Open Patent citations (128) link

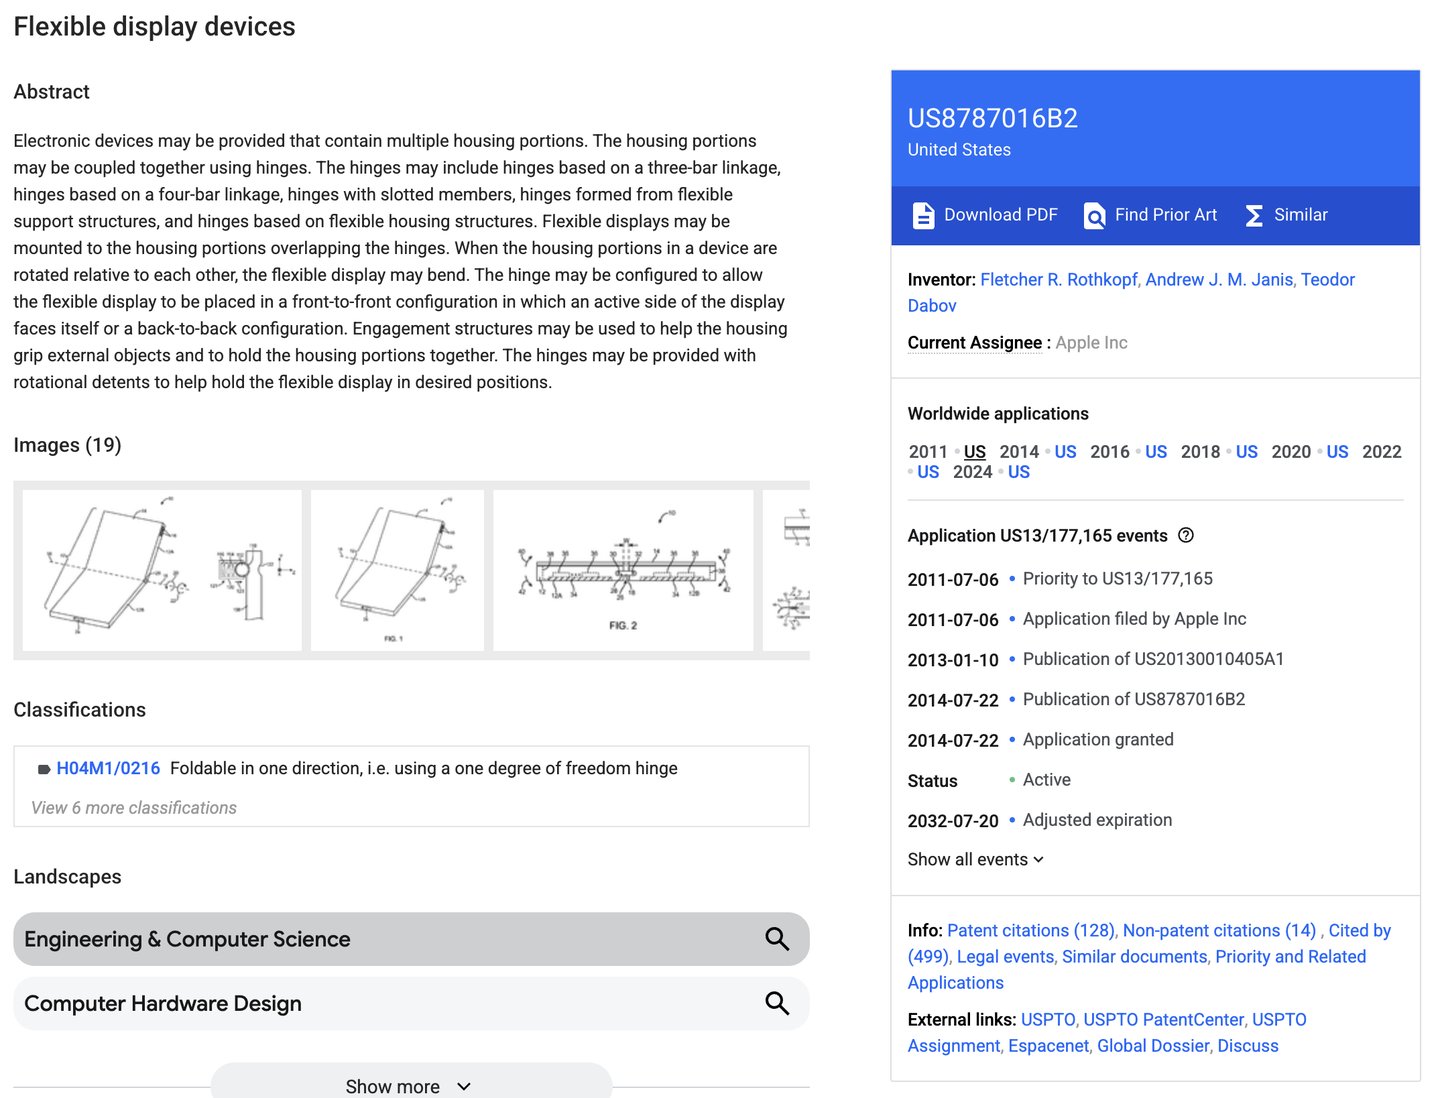(x=1030, y=930)
